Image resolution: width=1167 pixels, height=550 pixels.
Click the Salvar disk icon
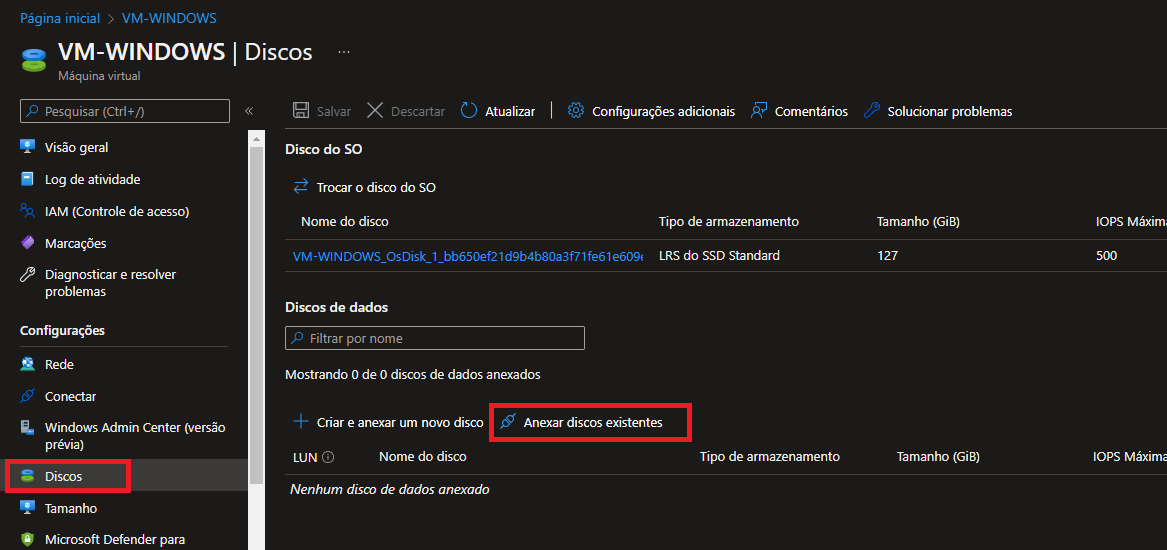(x=301, y=111)
